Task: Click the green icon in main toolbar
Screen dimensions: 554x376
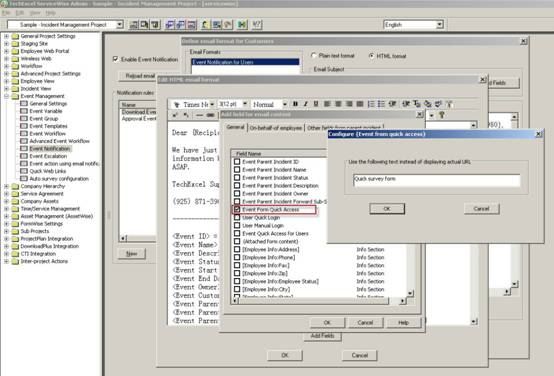Action: (242, 24)
